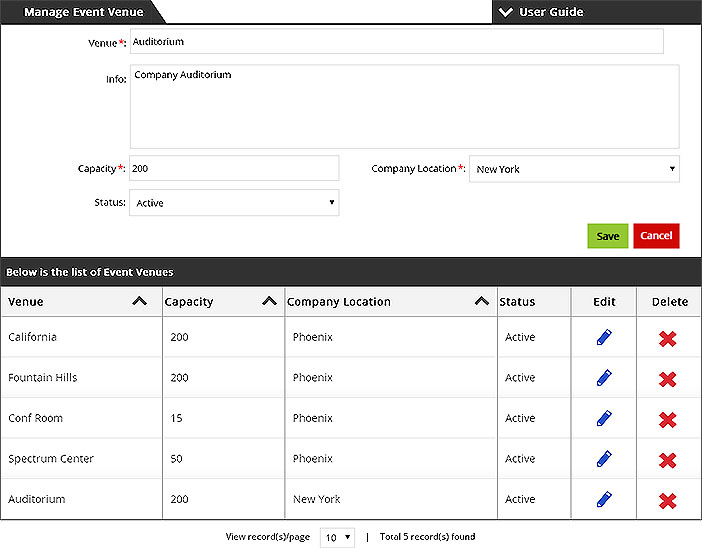The width and height of the screenshot is (702, 548).
Task: Select the Manage Event Venue tab
Action: pyautogui.click(x=83, y=12)
